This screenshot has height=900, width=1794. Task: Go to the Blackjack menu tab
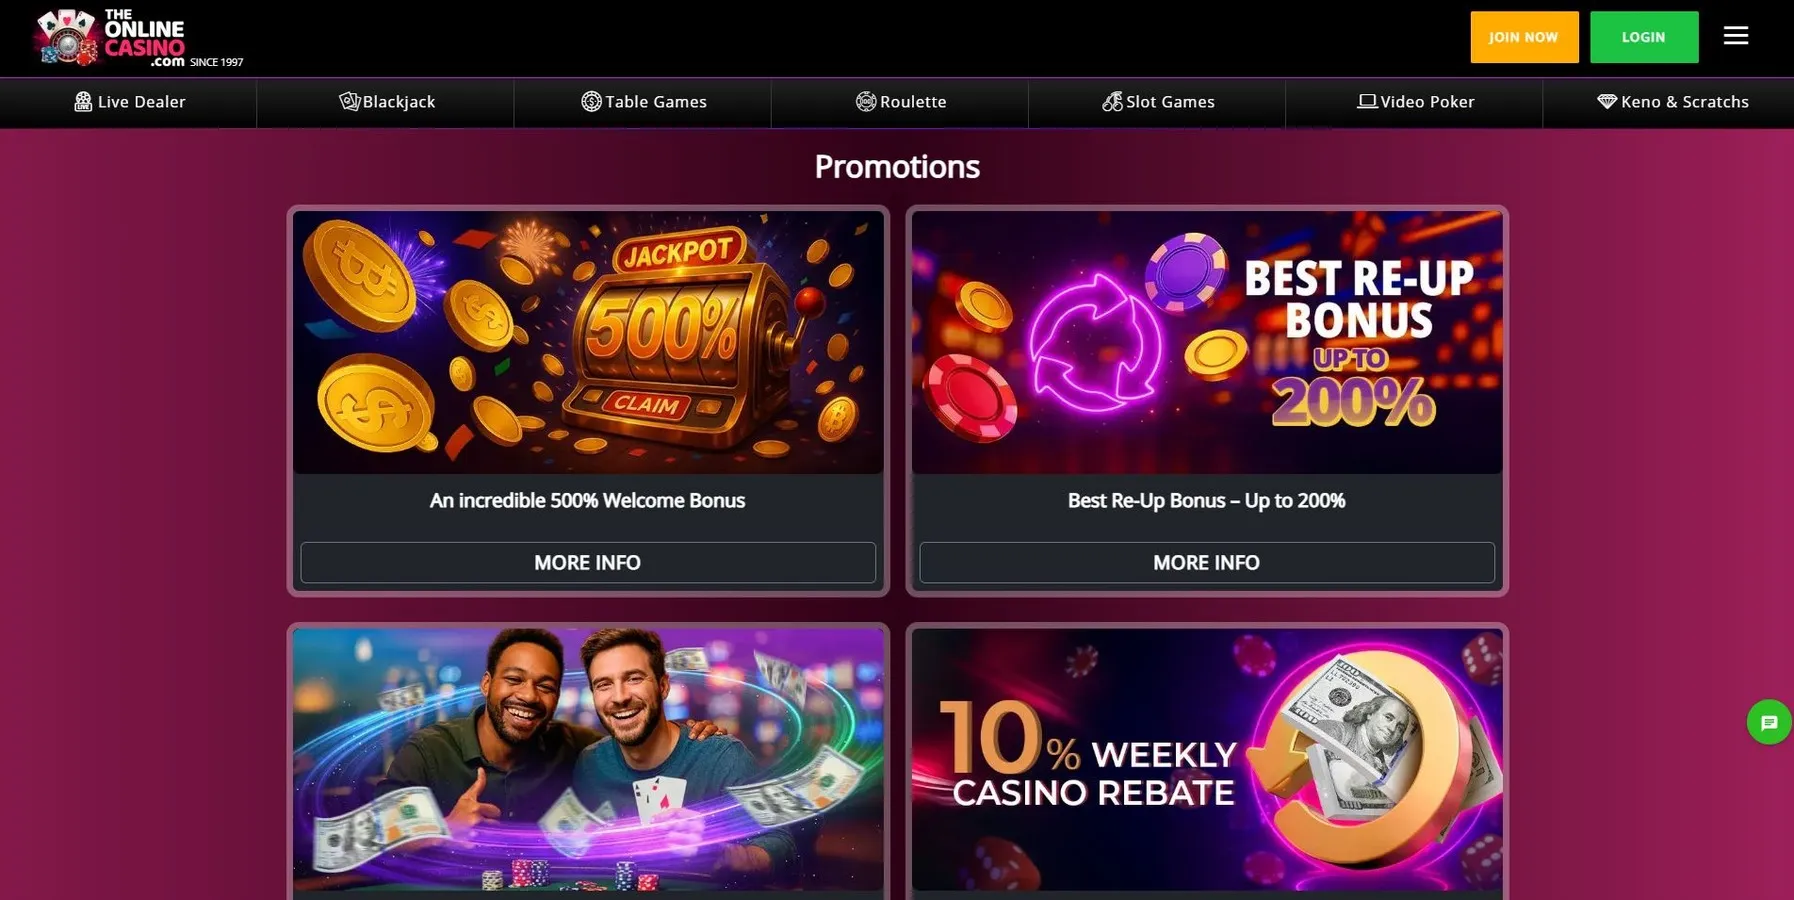[x=386, y=102]
